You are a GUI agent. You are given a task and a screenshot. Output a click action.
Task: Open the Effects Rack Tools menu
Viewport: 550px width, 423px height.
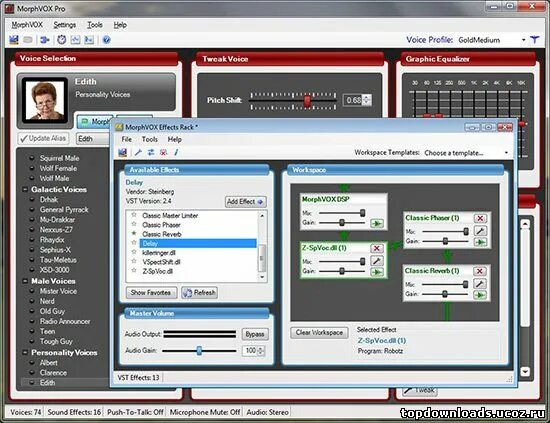click(x=150, y=139)
